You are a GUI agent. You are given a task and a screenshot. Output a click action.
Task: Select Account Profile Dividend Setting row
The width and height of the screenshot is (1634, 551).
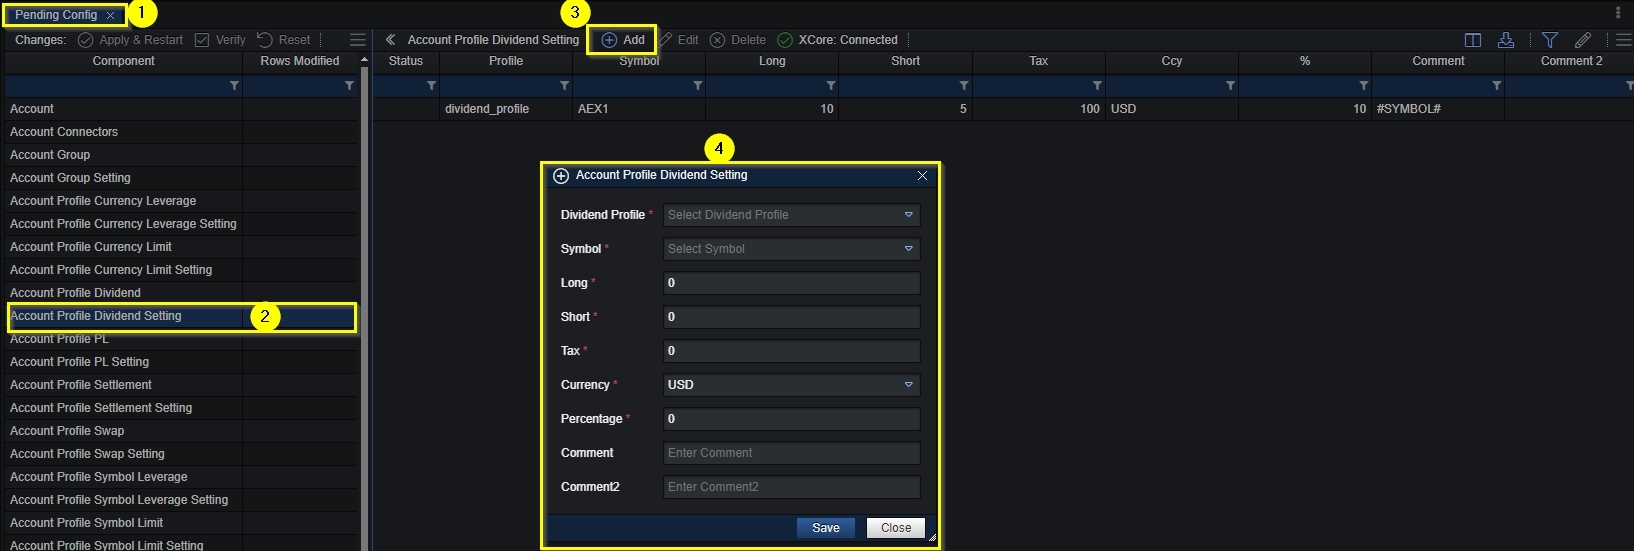[x=180, y=316]
